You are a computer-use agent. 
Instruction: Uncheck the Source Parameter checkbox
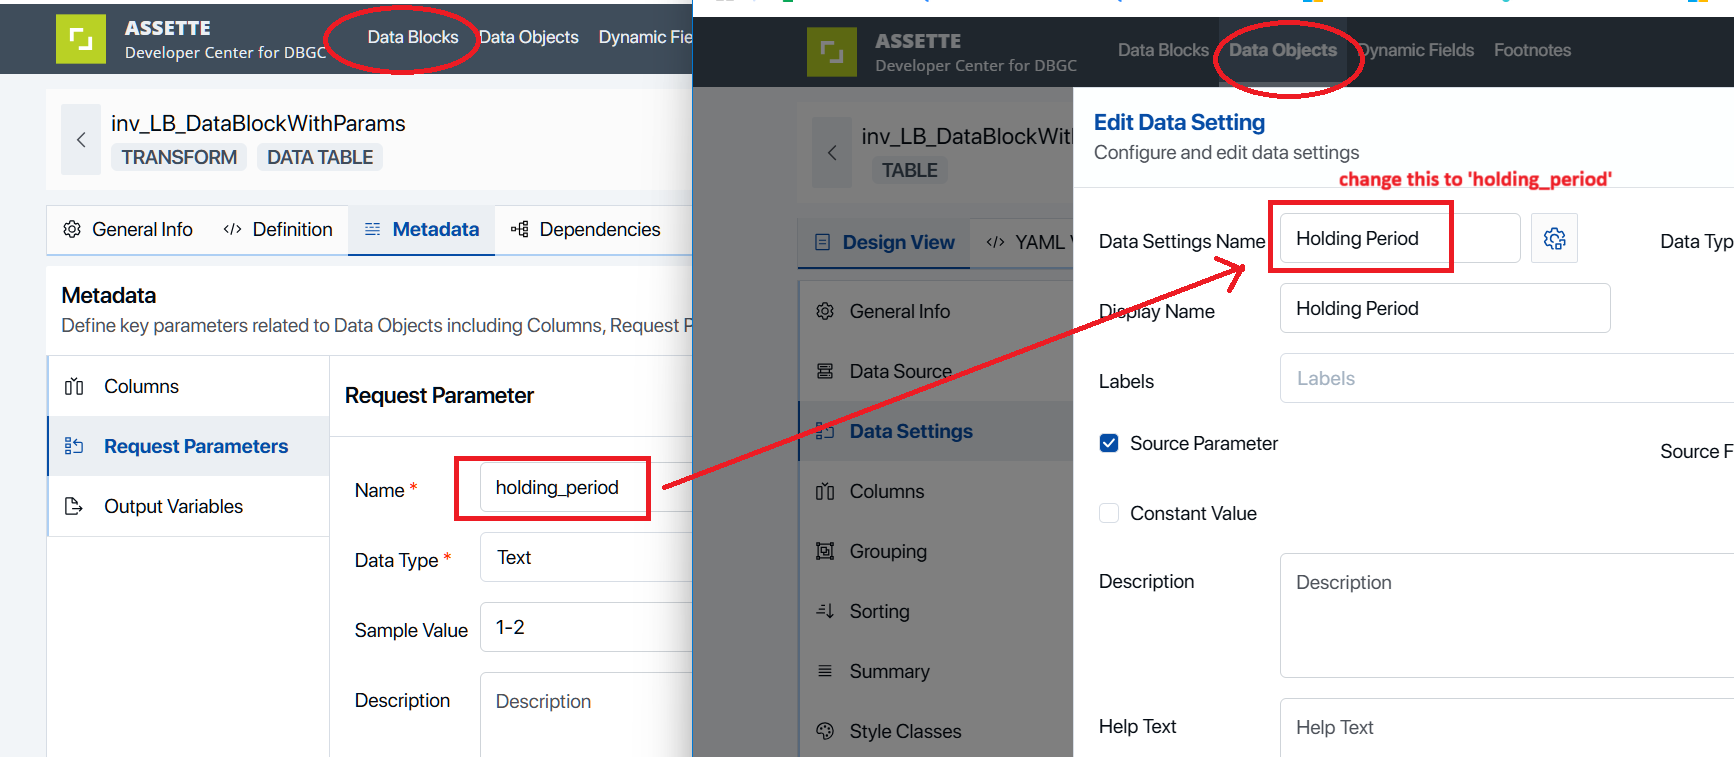(x=1109, y=443)
